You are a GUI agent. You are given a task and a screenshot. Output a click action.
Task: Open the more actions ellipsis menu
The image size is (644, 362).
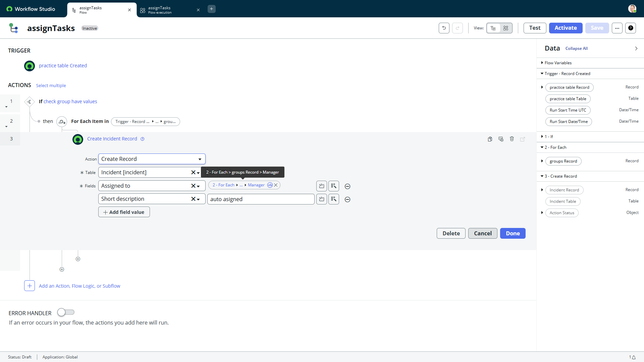click(x=617, y=28)
